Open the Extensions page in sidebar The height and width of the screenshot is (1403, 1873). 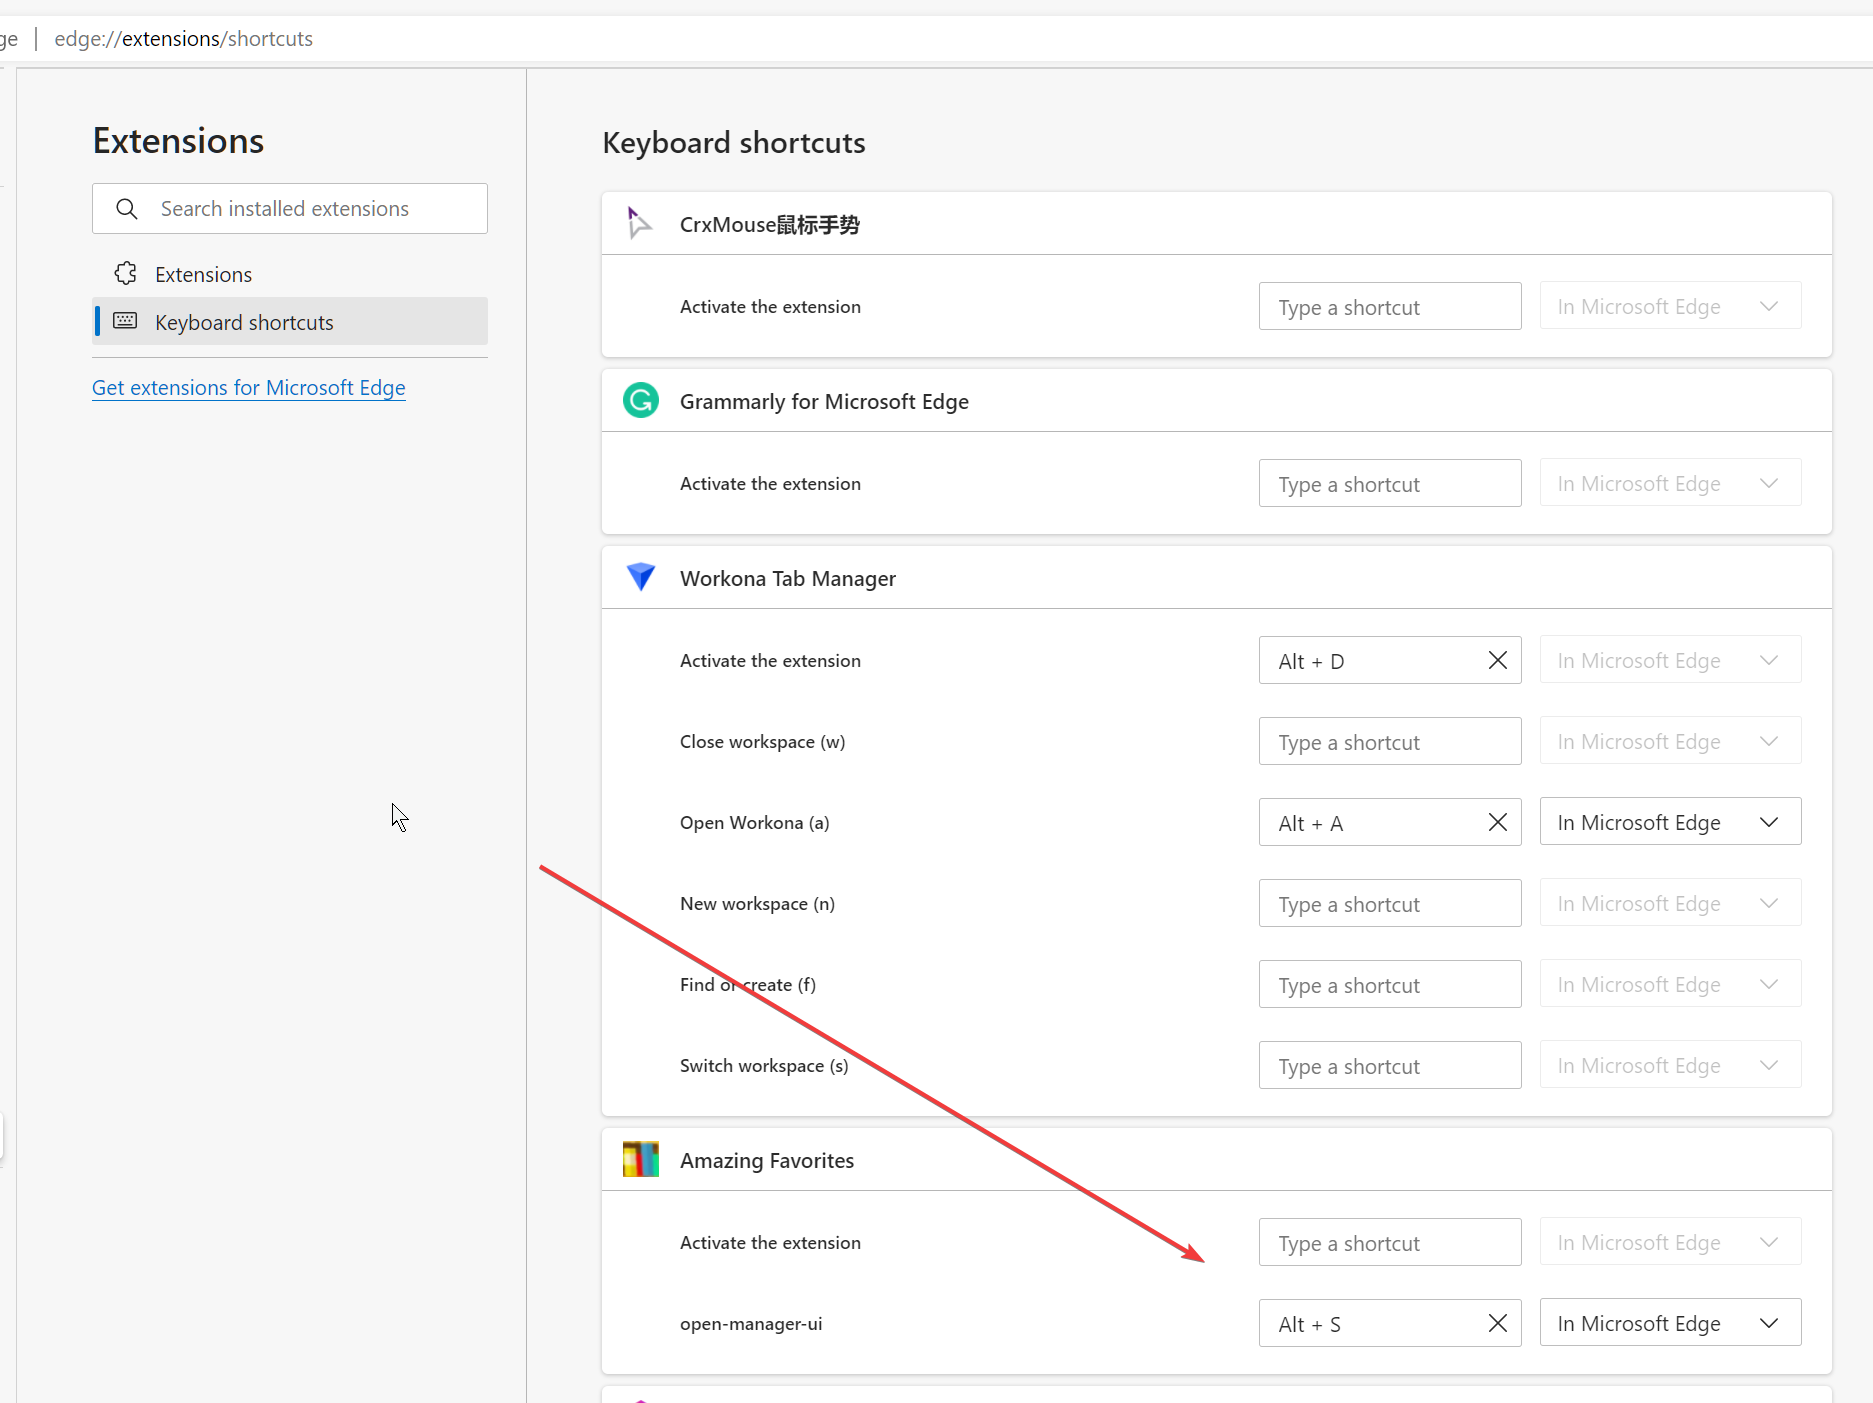click(290, 274)
